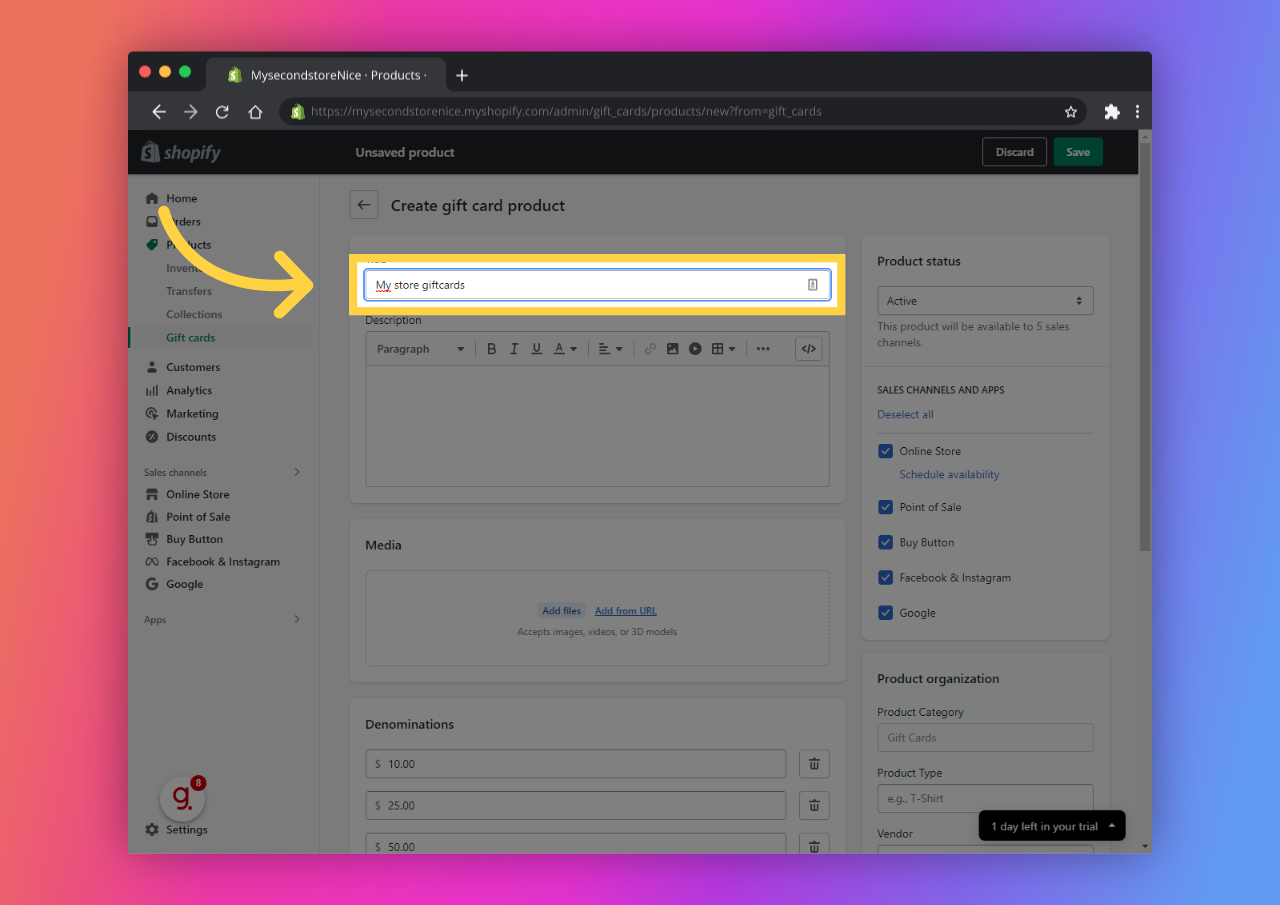Open the Paragraph style dropdown
Screen dimensions: 1280x905
point(420,349)
